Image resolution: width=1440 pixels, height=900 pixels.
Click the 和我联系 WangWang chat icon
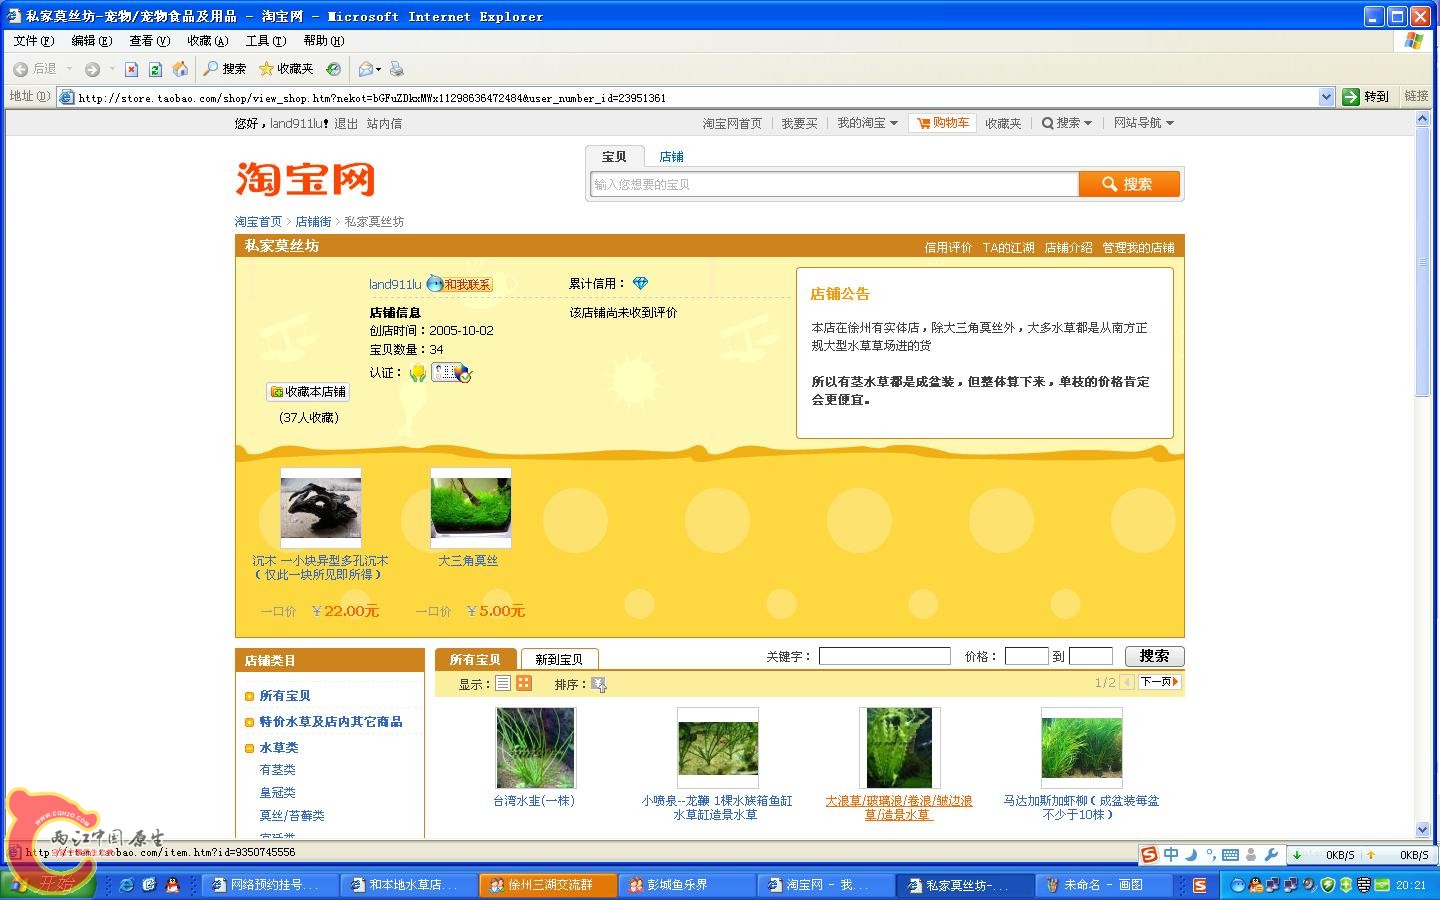(460, 284)
